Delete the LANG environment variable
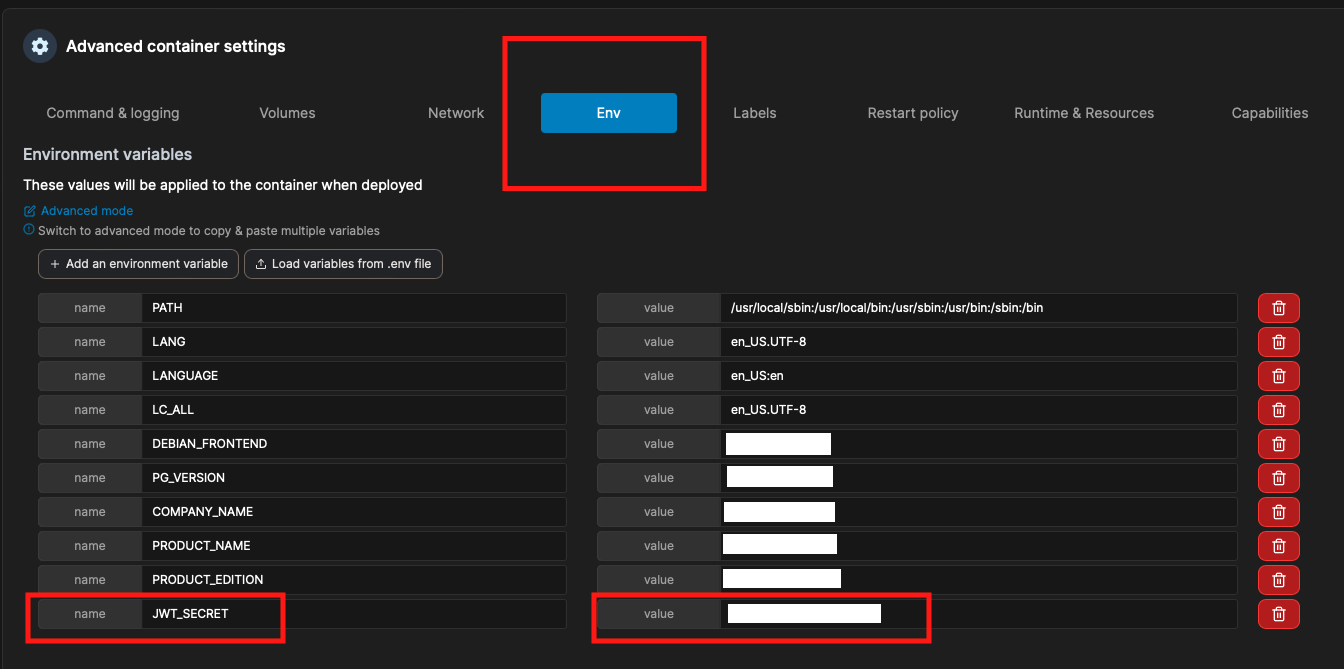The height and width of the screenshot is (669, 1344). point(1278,342)
